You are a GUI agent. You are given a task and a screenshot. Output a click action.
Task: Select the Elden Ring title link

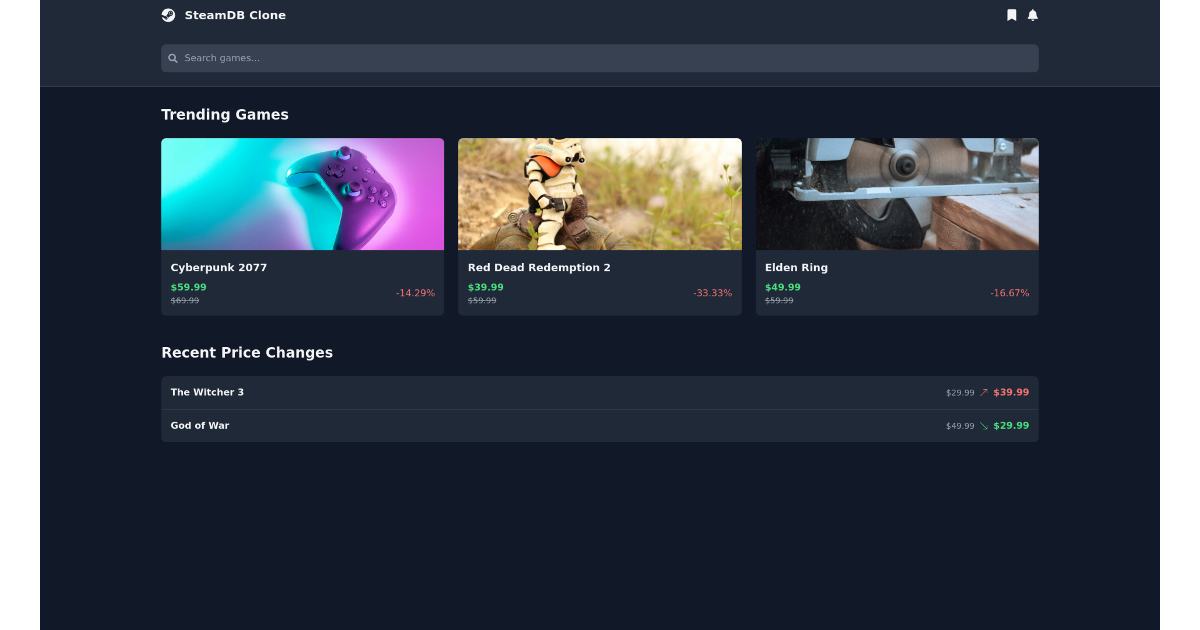(796, 267)
